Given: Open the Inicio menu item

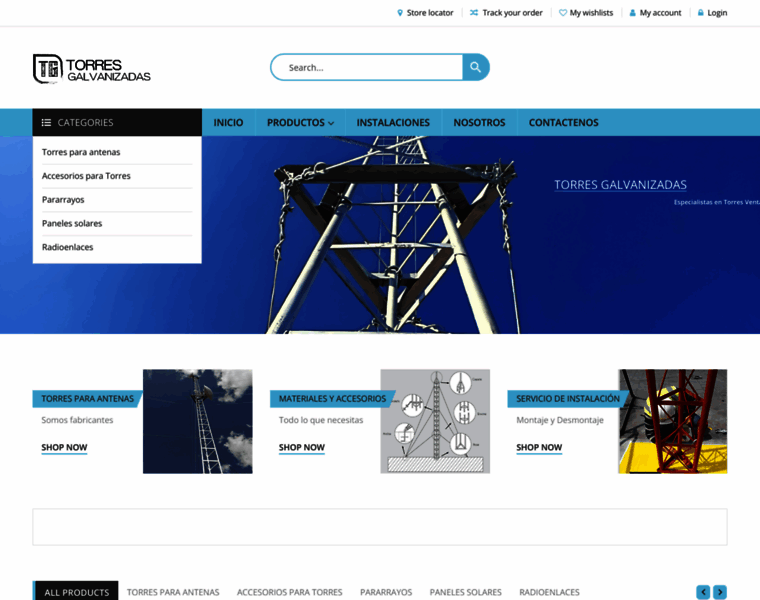Looking at the screenshot, I should point(228,123).
